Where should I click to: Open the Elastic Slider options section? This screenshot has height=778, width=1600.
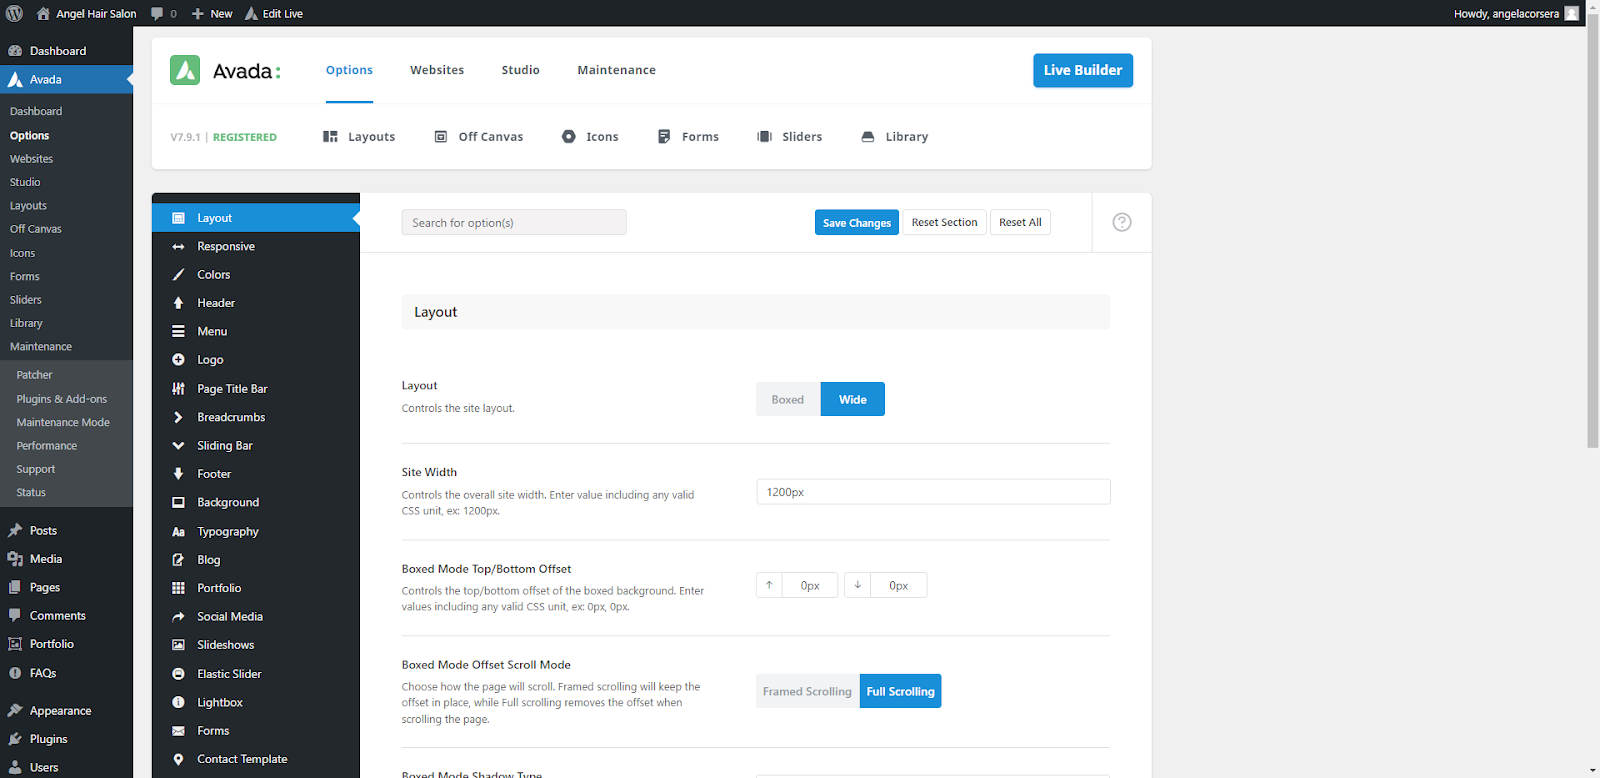click(255, 674)
